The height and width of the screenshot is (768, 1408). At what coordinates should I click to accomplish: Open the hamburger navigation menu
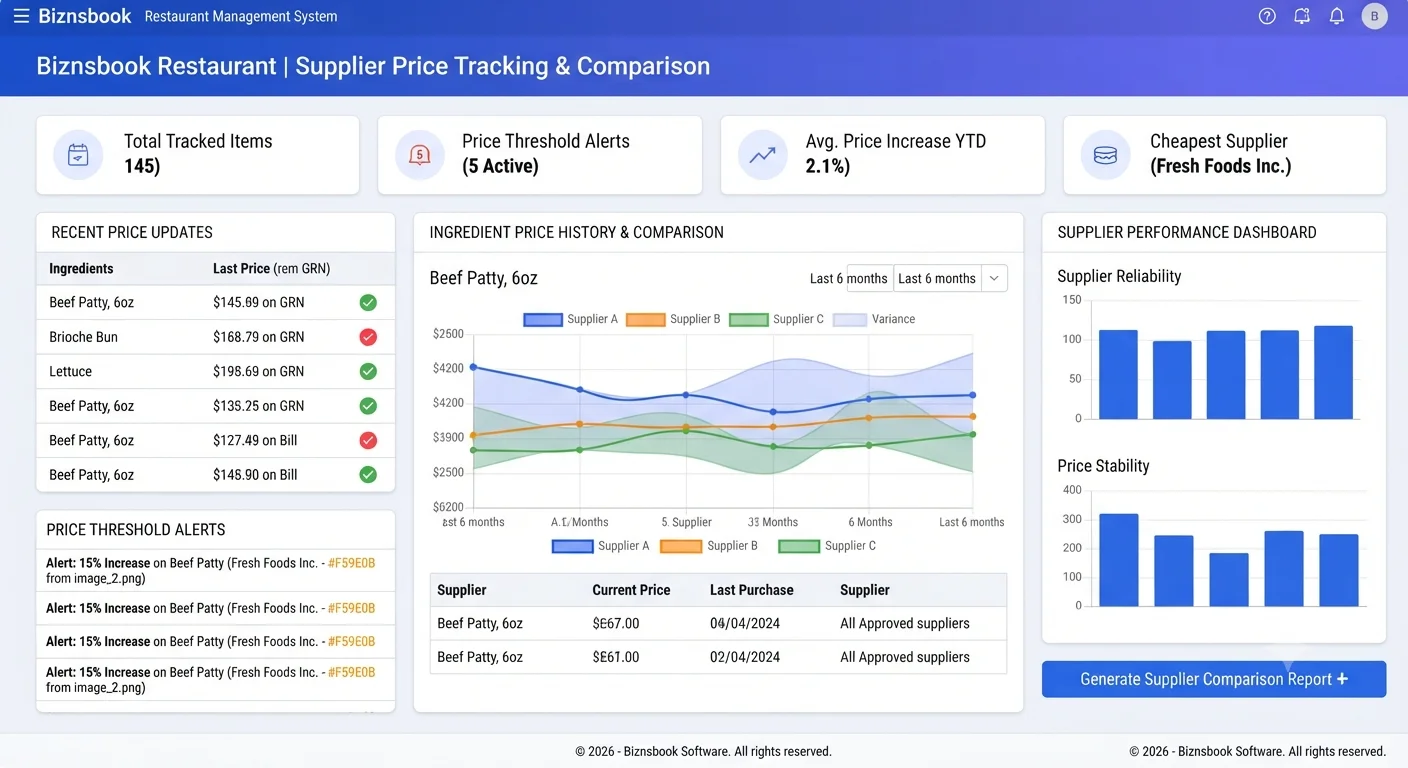pyautogui.click(x=21, y=16)
